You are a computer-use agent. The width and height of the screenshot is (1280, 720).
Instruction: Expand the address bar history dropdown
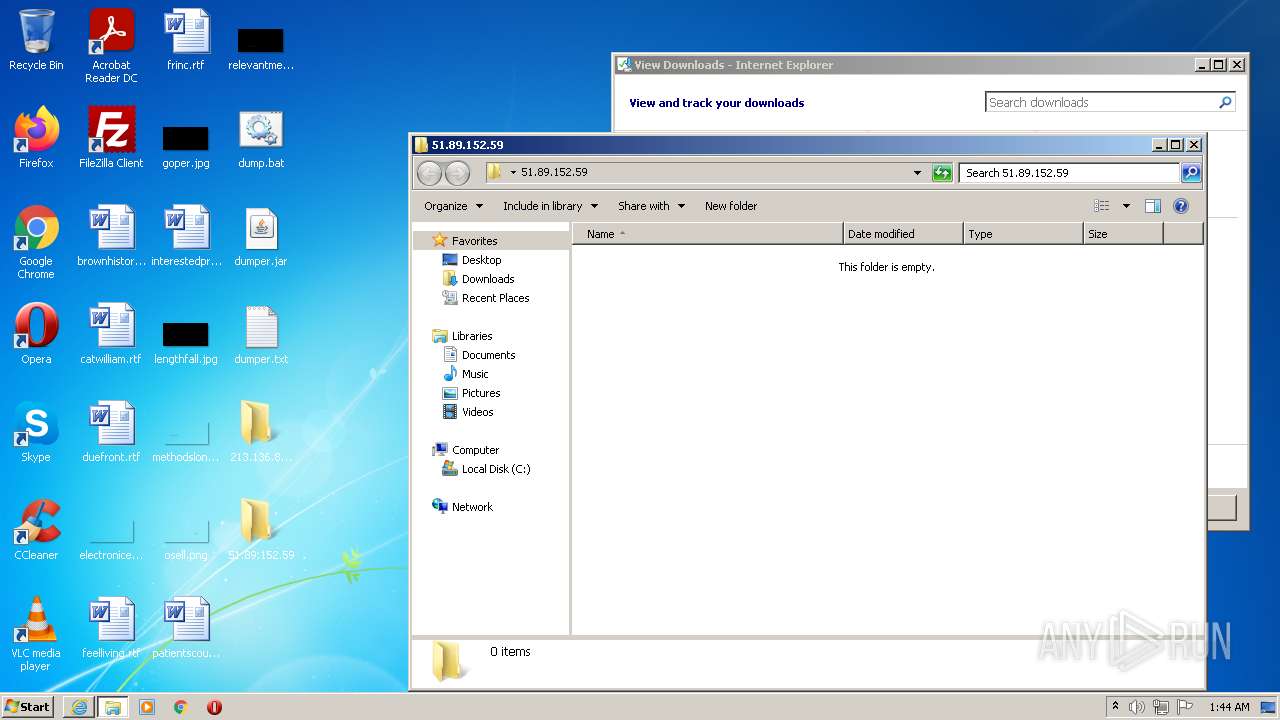tap(917, 173)
